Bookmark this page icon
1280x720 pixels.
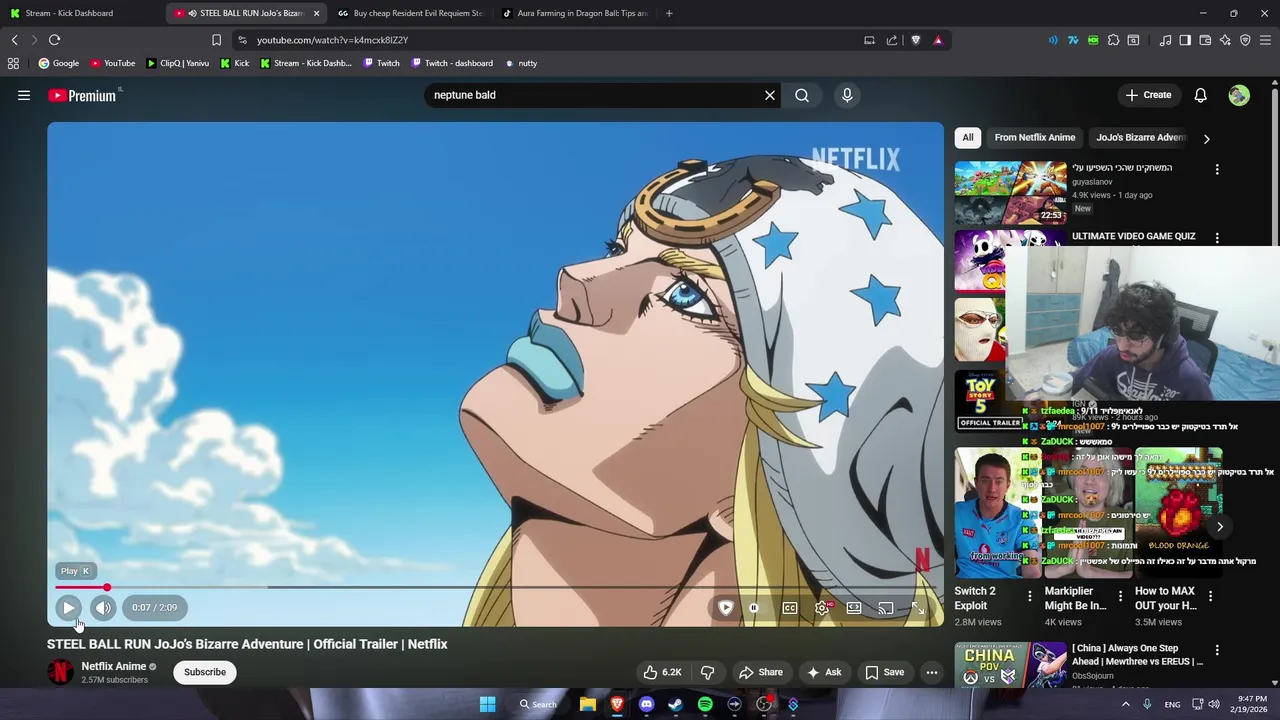pos(216,40)
